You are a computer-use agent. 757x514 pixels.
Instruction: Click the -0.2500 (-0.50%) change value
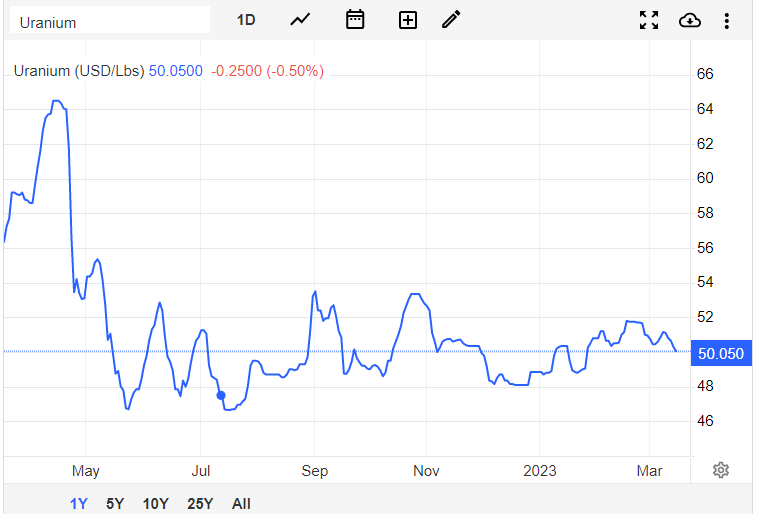(x=267, y=71)
